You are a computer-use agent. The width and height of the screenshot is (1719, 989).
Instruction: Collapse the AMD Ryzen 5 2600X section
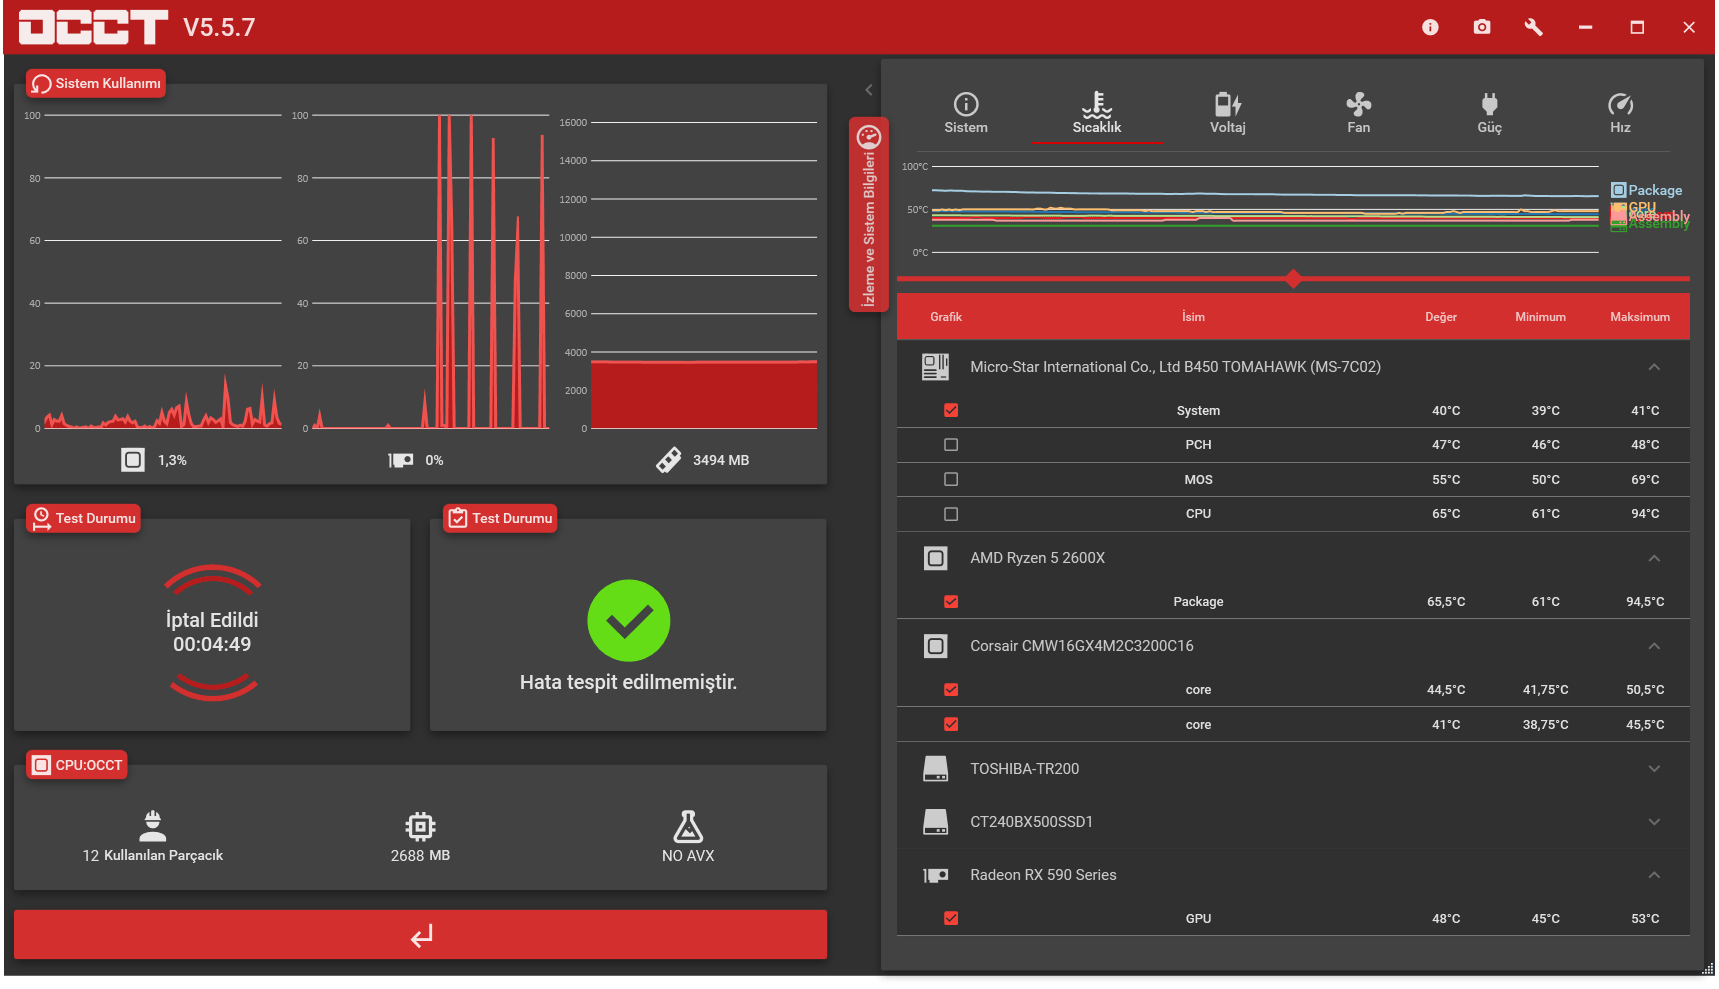point(1654,558)
